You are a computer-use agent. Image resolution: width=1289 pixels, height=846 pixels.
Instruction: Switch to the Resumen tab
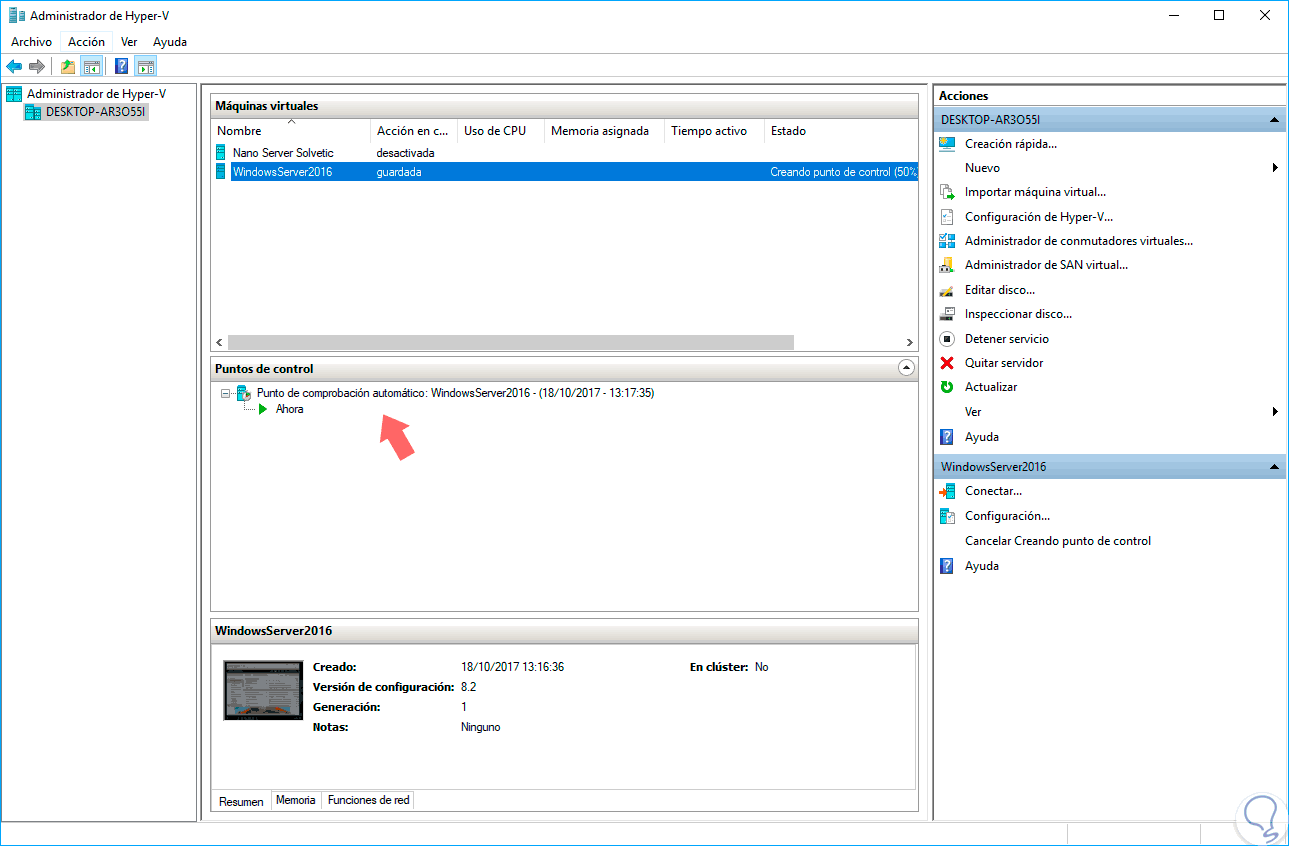(x=241, y=801)
